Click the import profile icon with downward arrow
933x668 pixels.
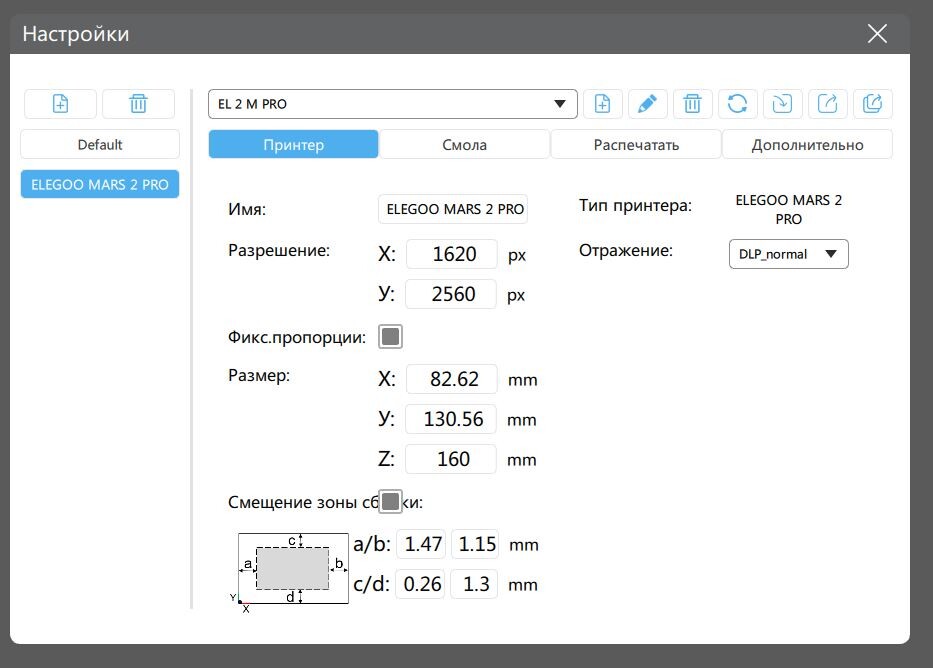point(782,104)
